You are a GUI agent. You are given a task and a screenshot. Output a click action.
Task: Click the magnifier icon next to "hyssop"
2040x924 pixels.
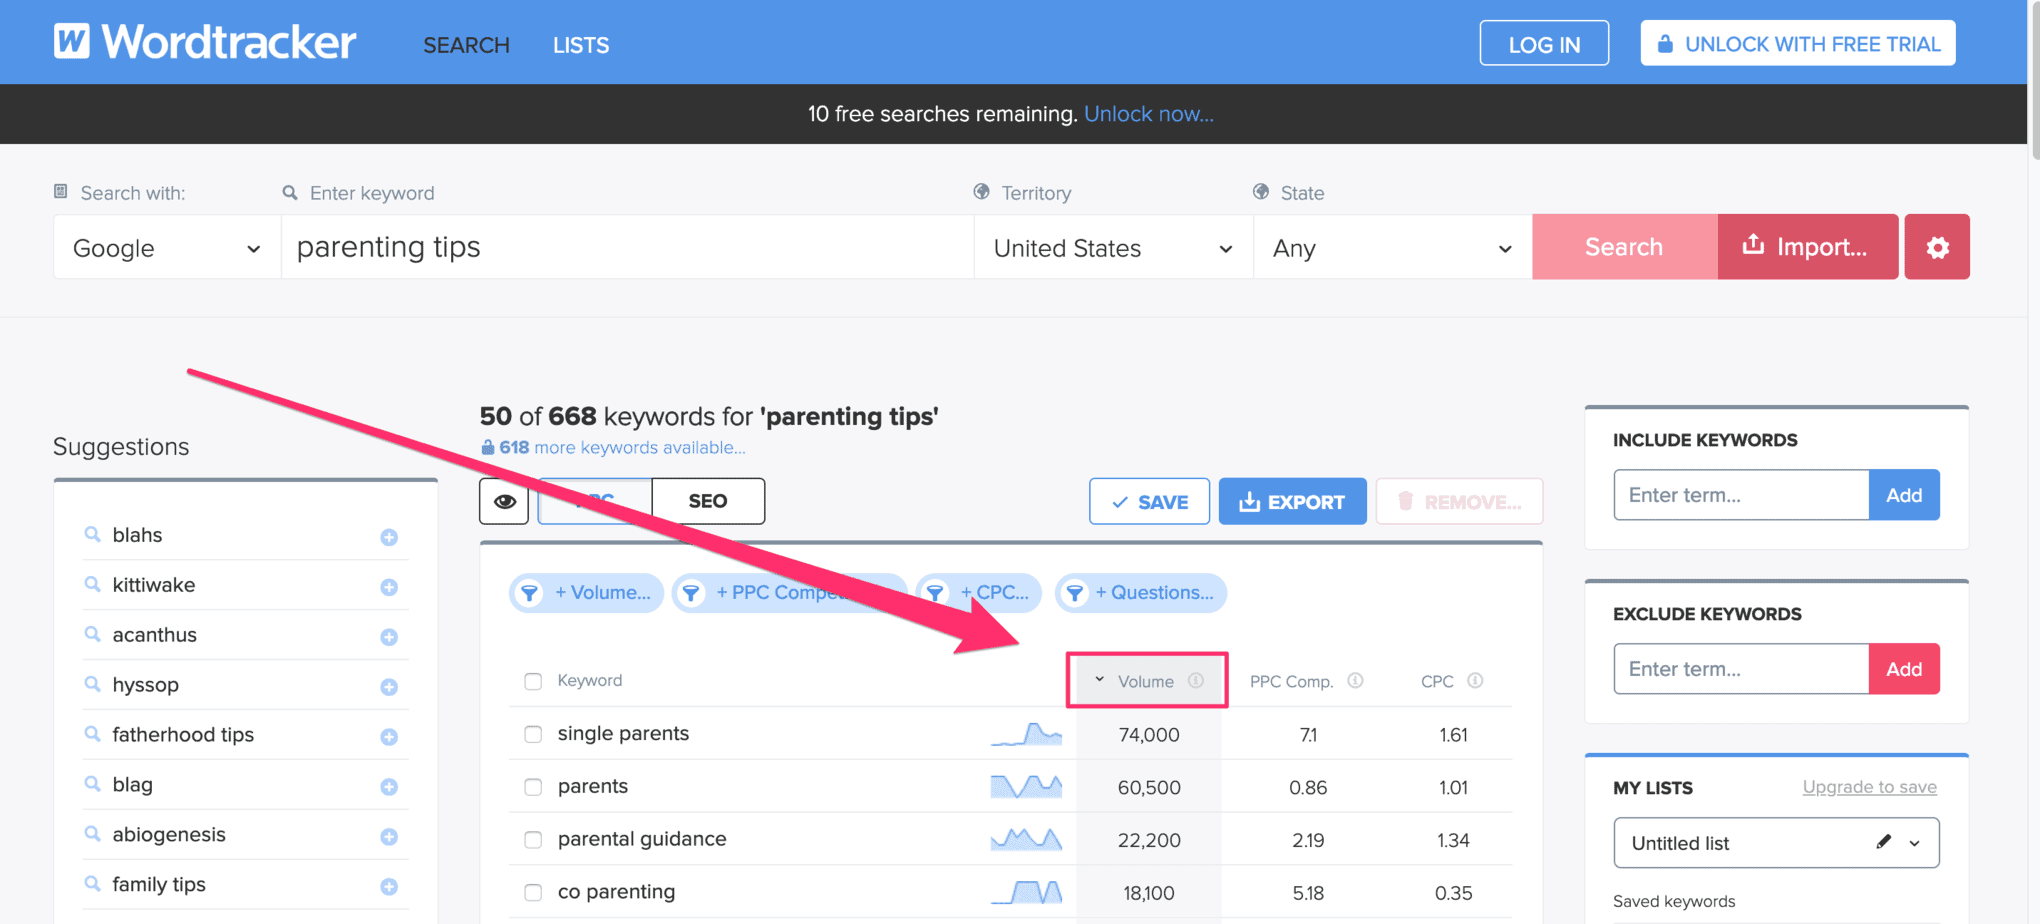(93, 685)
